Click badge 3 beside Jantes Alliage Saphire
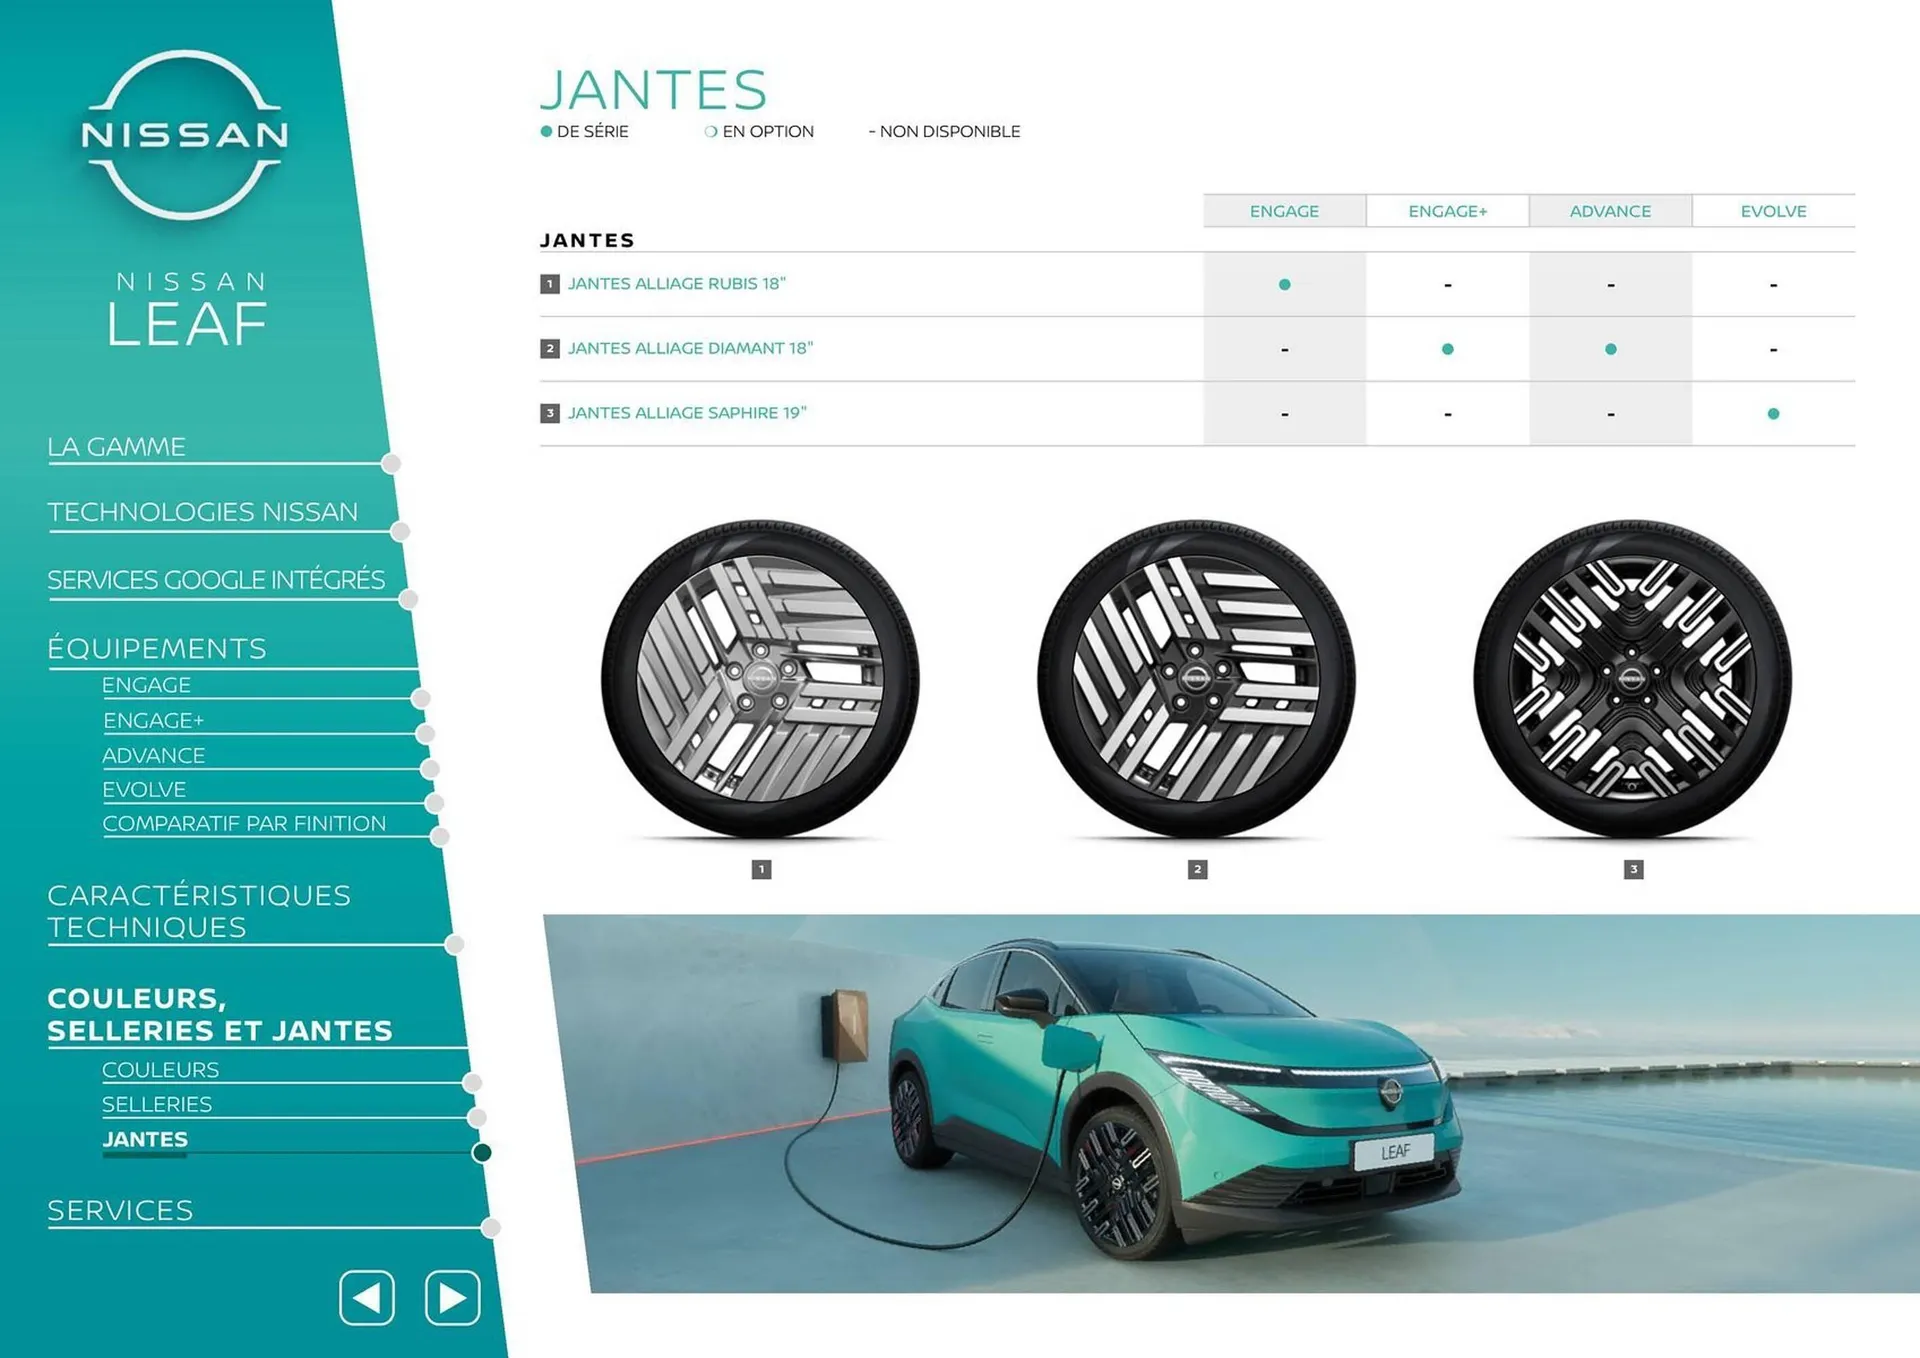This screenshot has width=1920, height=1358. click(x=549, y=413)
